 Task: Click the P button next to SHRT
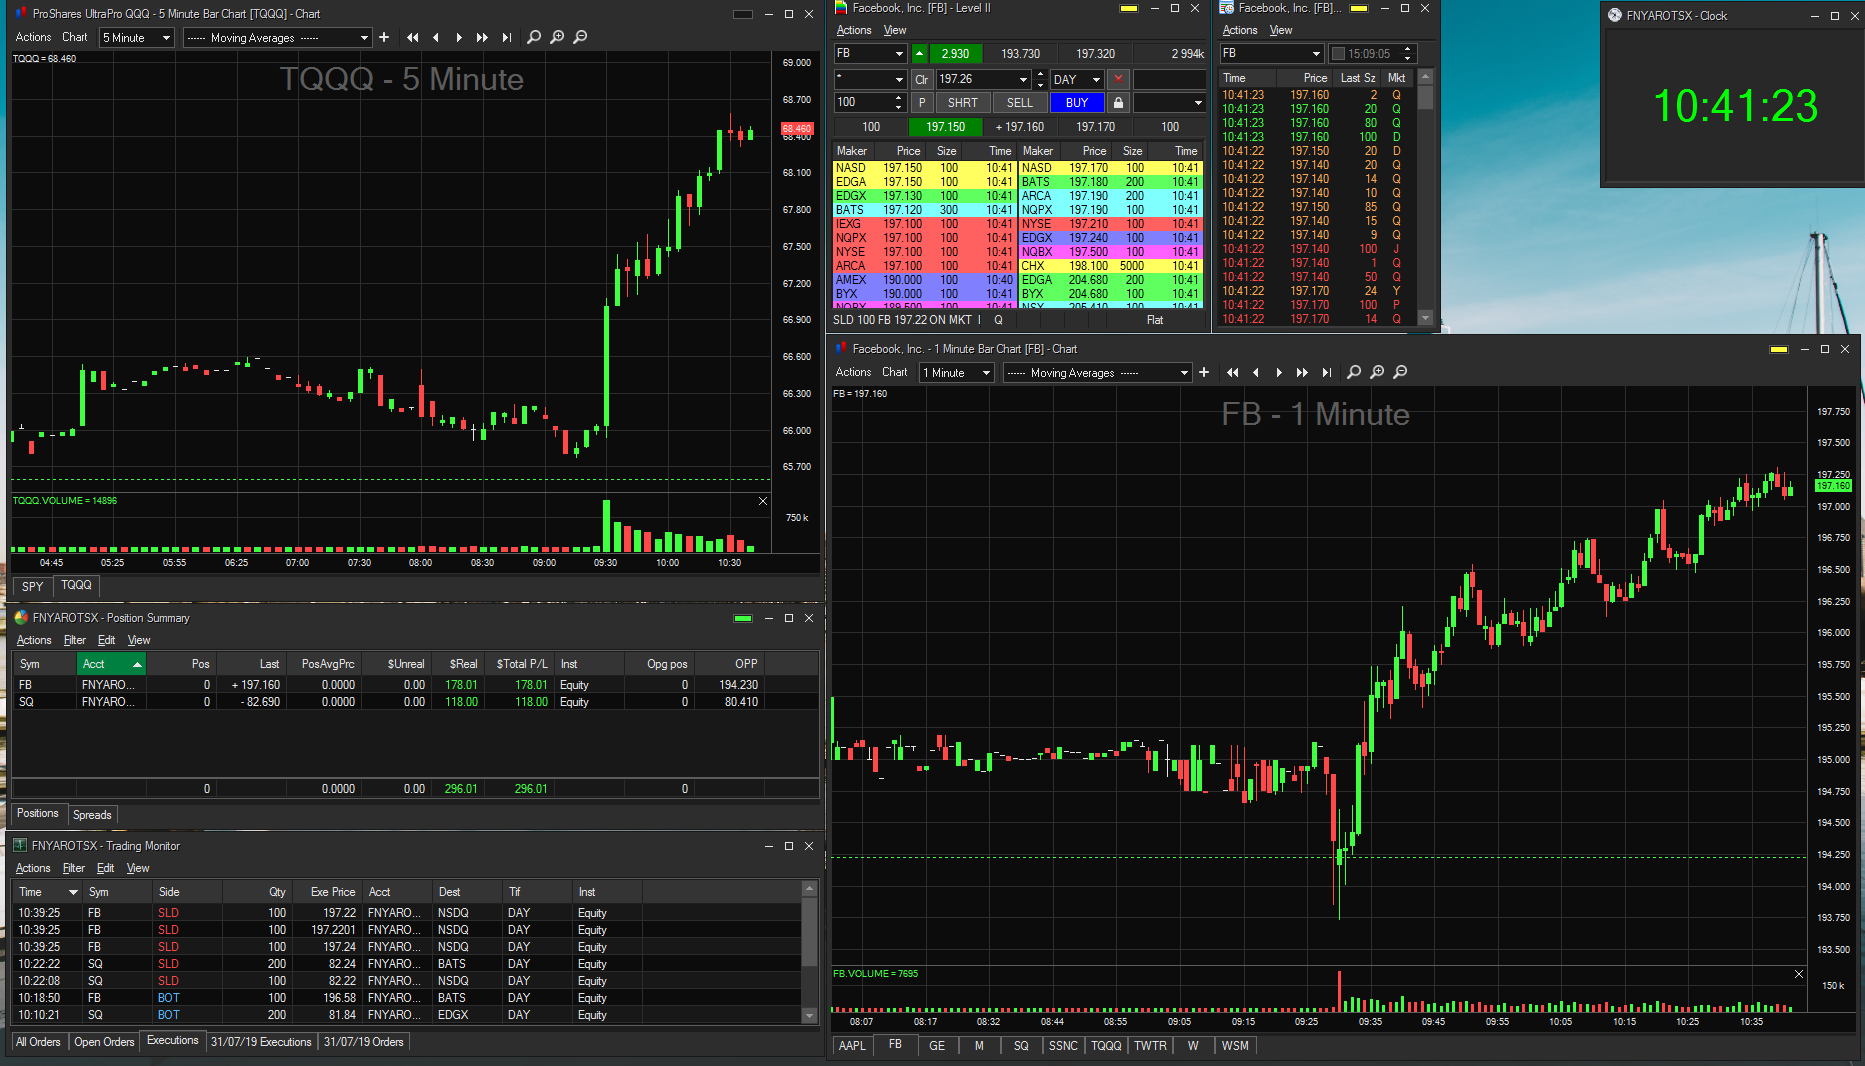(x=921, y=103)
